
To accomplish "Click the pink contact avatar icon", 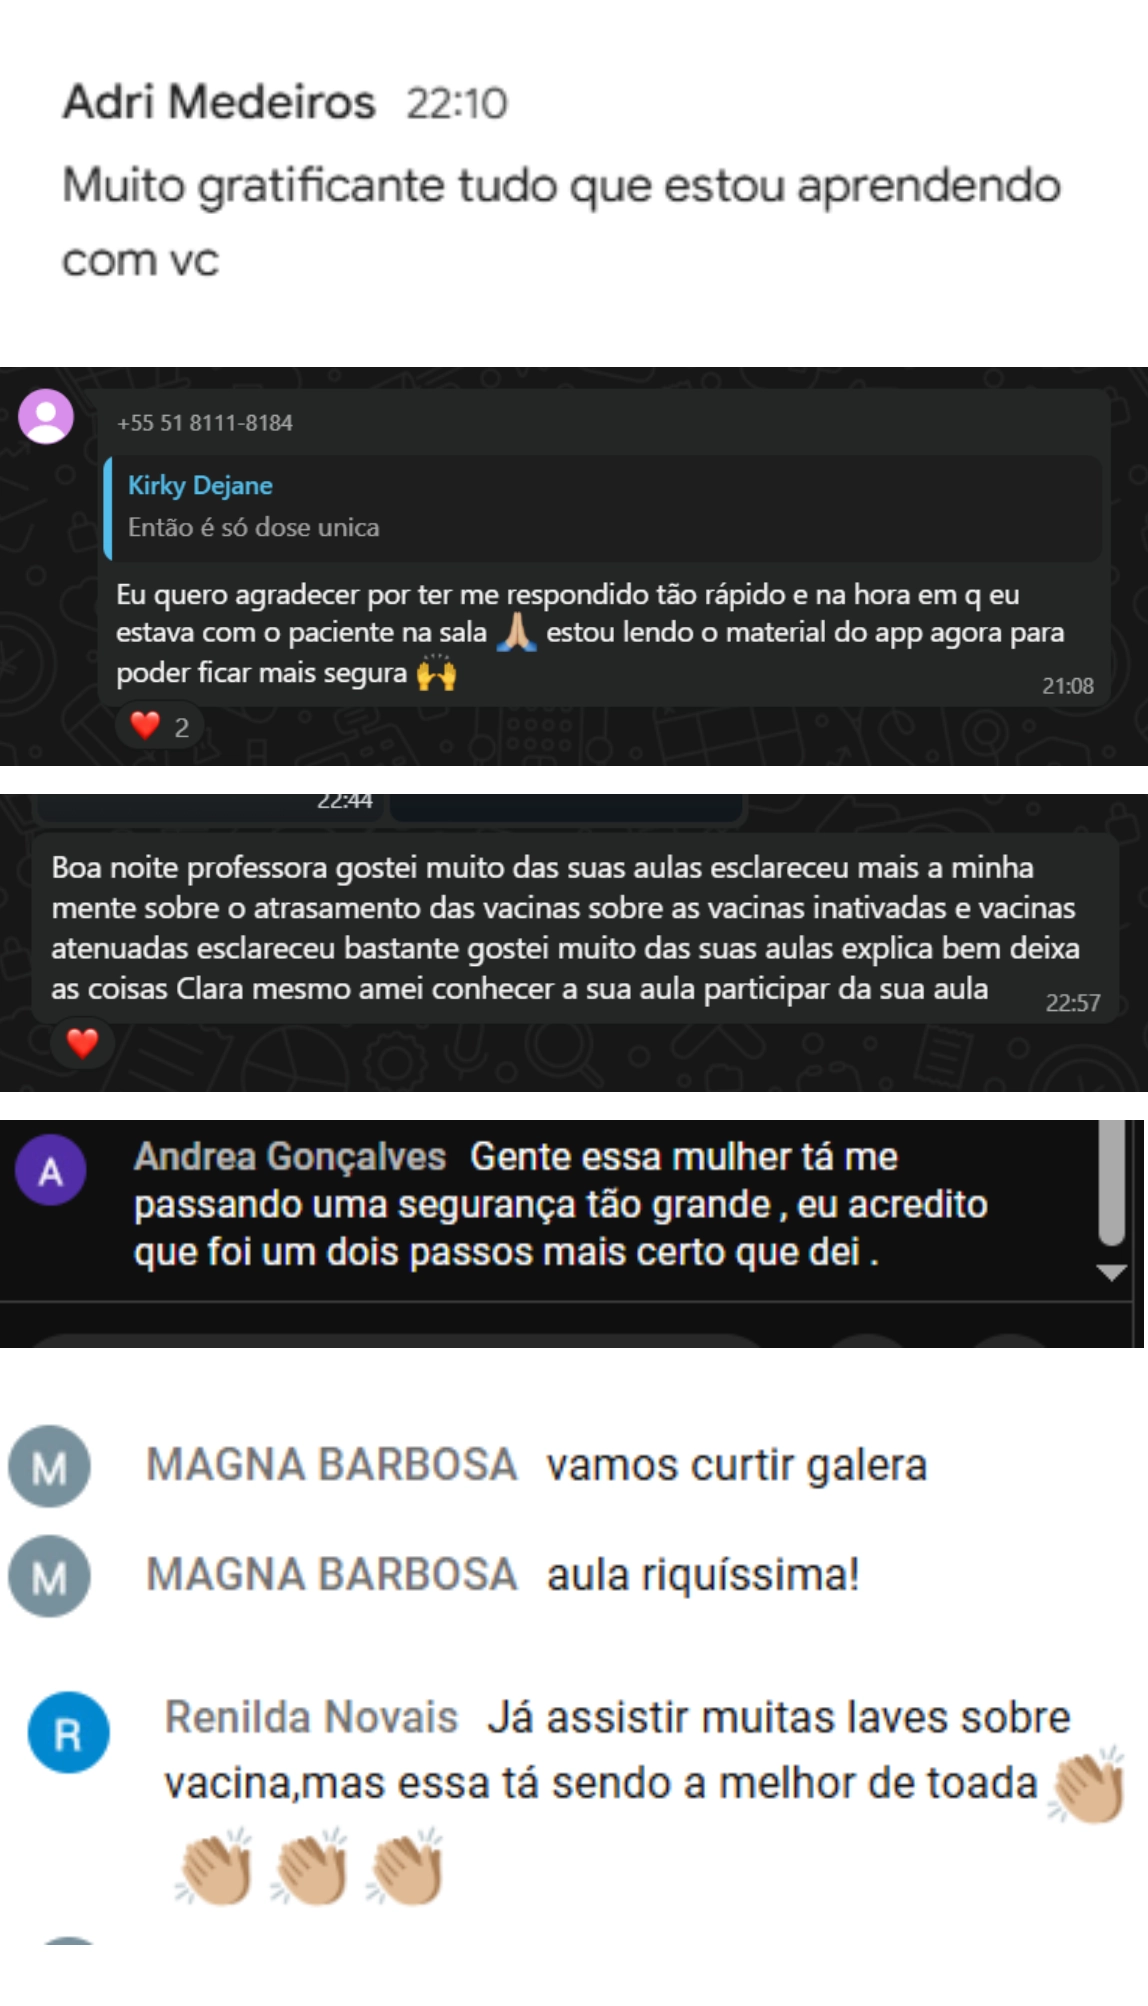I will 46,416.
